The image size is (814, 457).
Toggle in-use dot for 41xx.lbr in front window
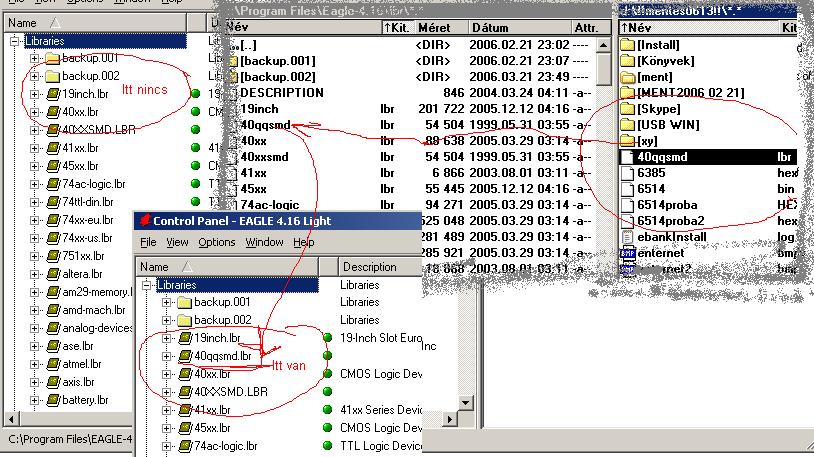click(x=328, y=410)
